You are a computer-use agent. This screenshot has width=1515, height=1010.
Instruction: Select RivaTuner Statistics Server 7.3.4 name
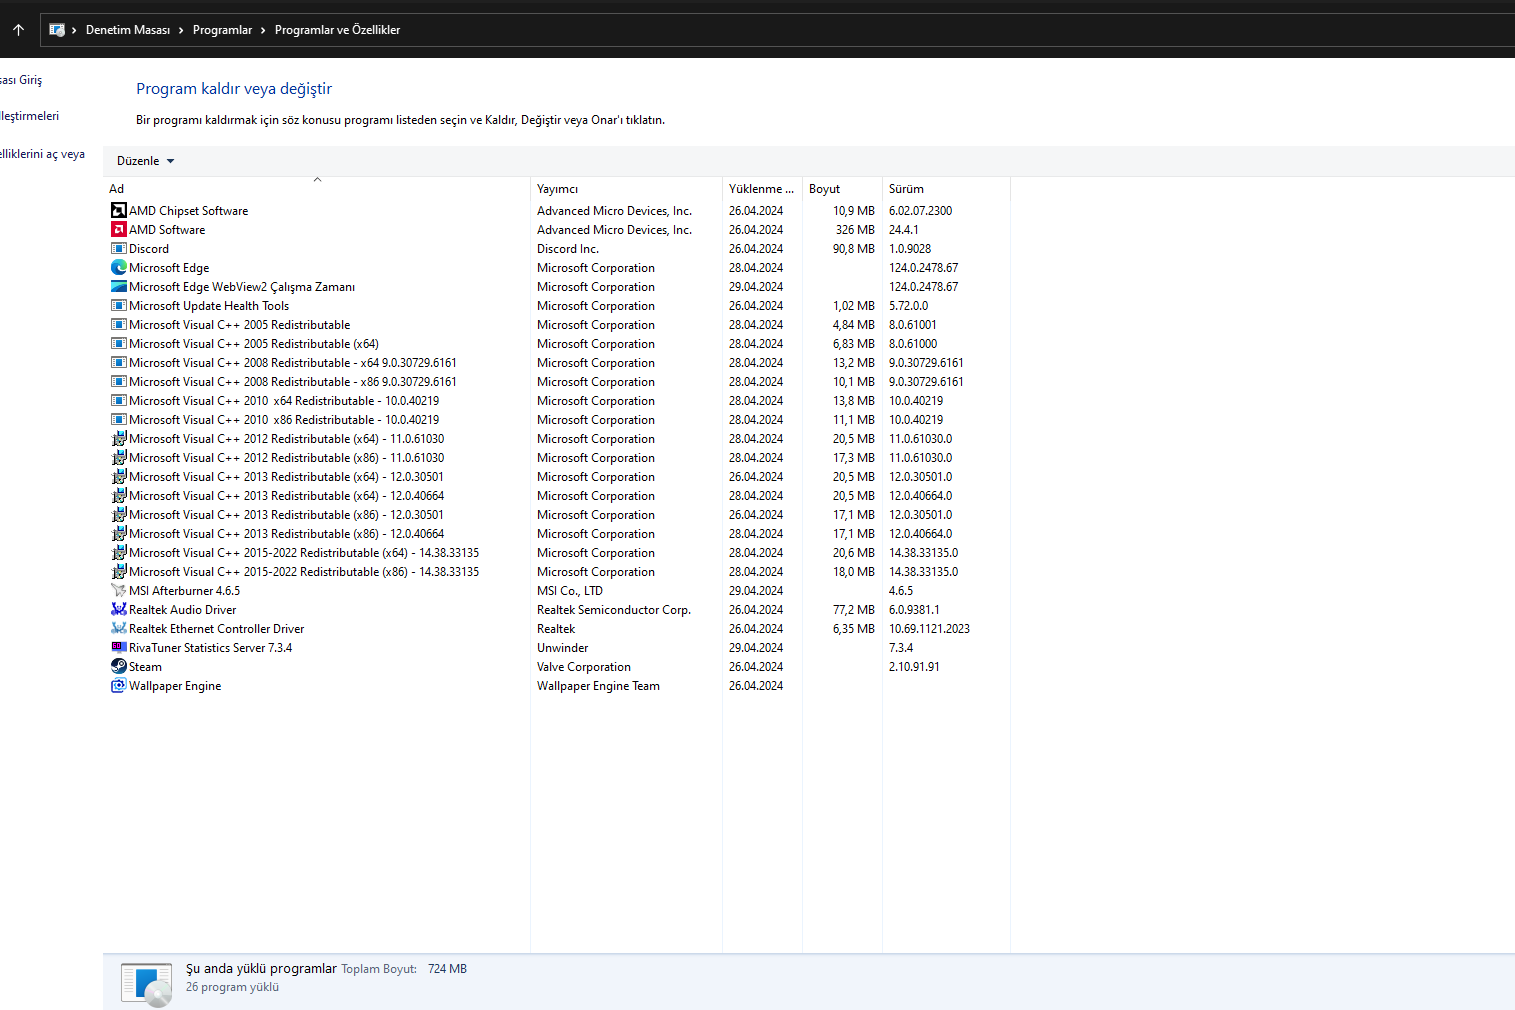tap(211, 648)
